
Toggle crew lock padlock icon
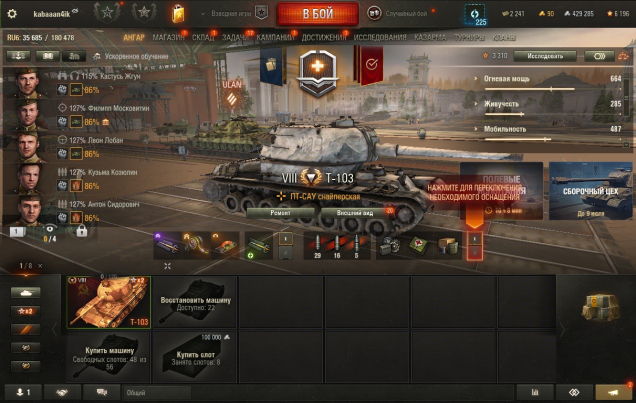[x=82, y=231]
